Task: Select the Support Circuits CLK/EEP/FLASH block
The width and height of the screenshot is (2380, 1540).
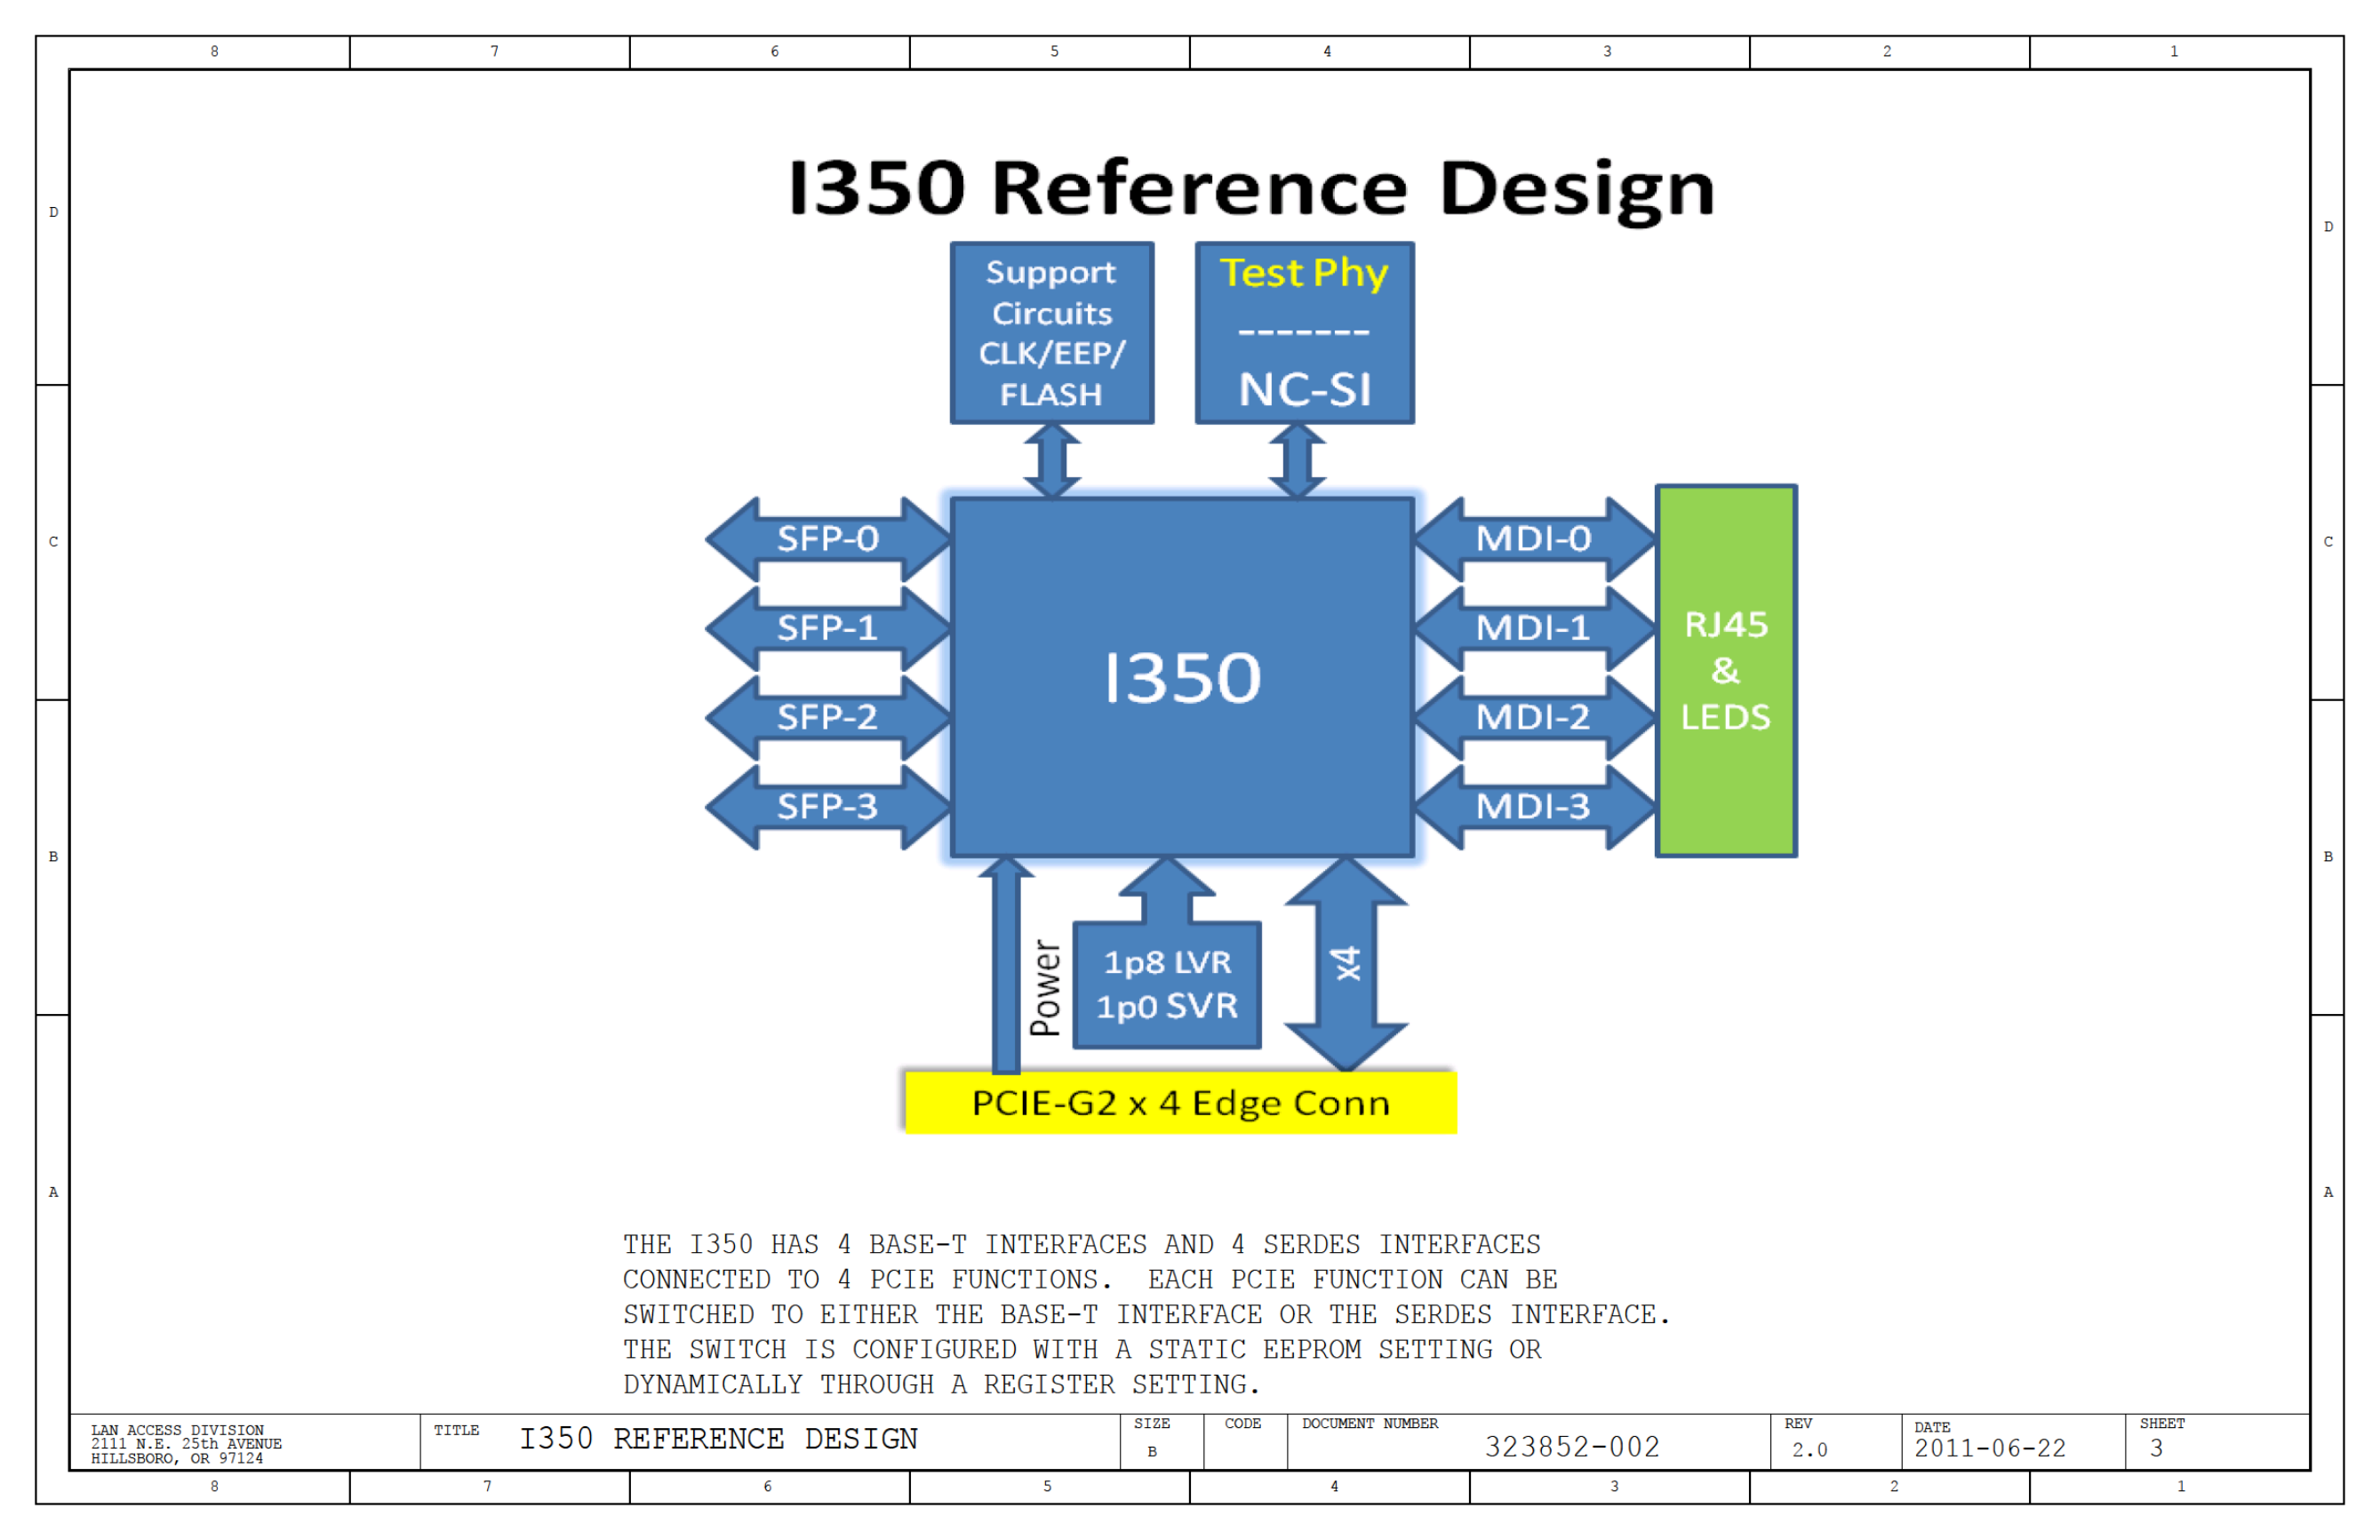Action: [1052, 332]
